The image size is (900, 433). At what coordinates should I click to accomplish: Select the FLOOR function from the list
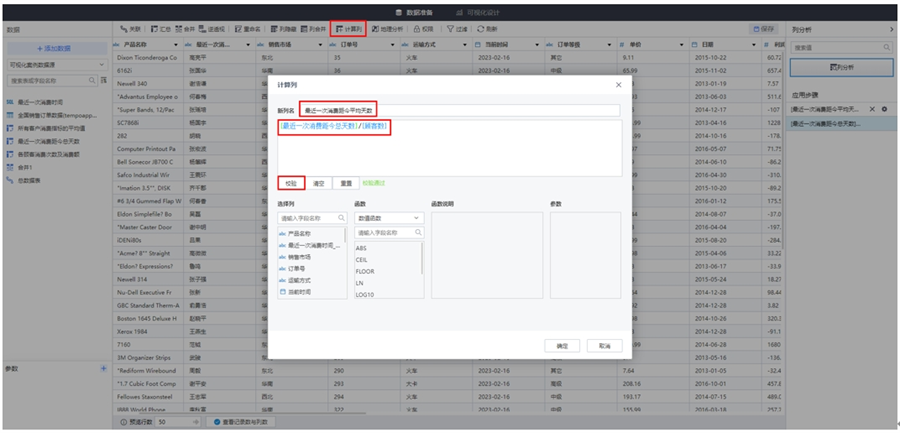click(365, 271)
